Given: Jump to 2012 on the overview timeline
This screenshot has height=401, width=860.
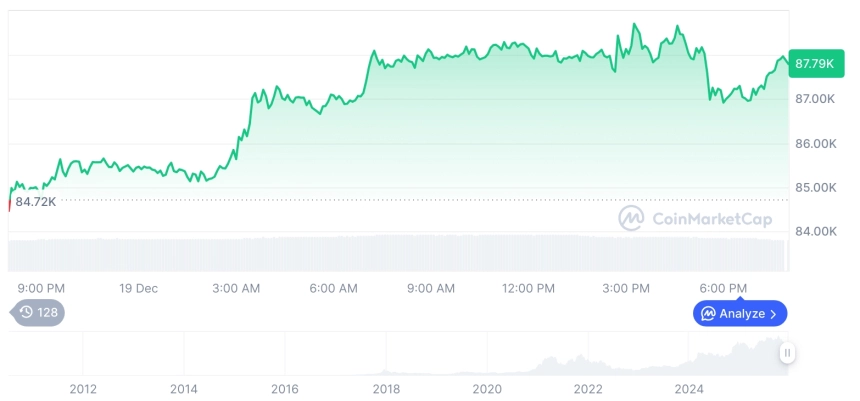Looking at the screenshot, I should coord(83,388).
